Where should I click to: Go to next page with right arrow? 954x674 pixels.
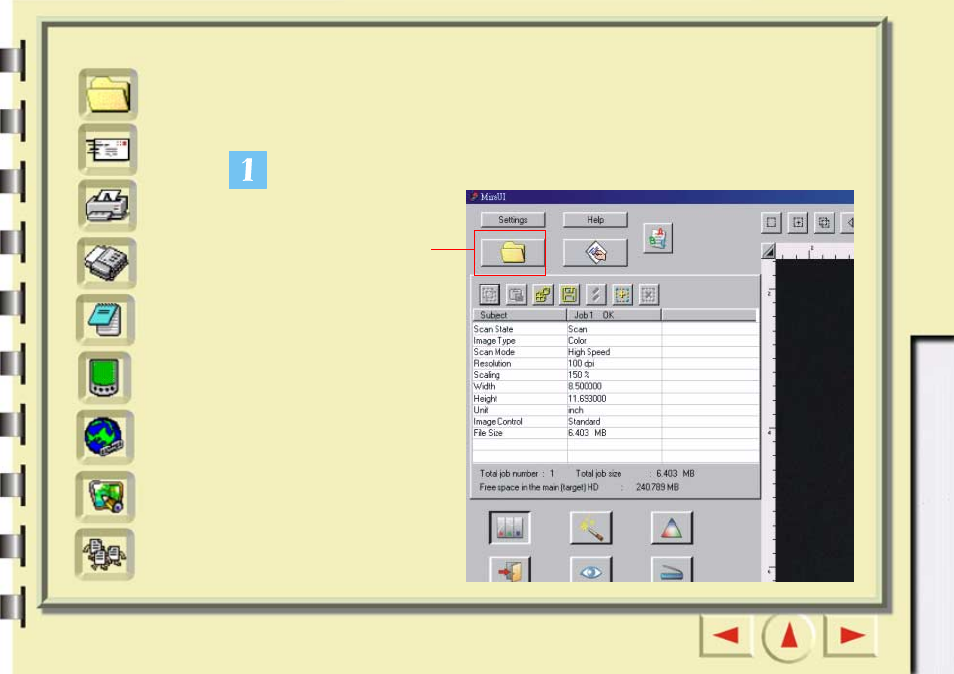click(851, 636)
